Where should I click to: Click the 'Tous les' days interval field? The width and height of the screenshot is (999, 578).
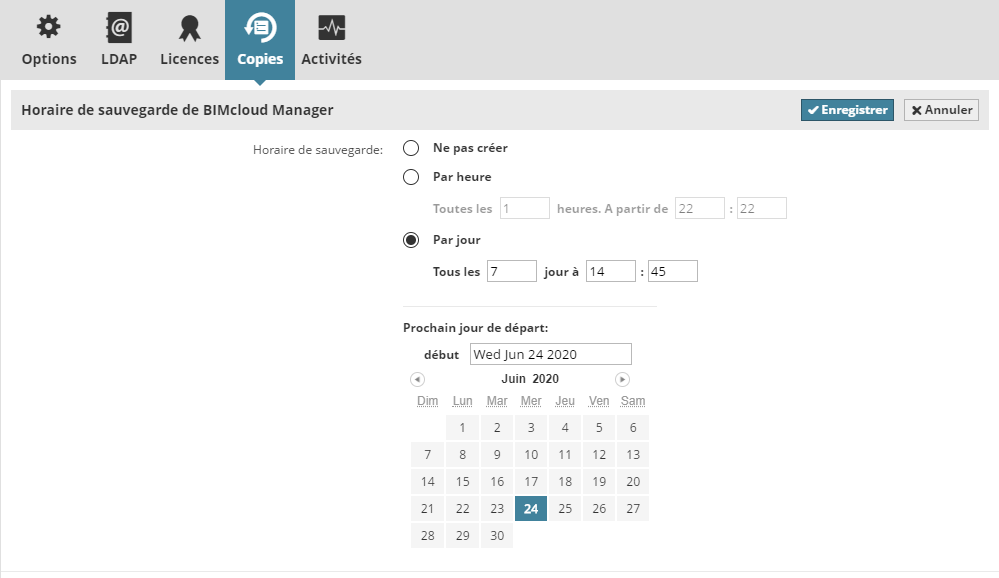[512, 271]
